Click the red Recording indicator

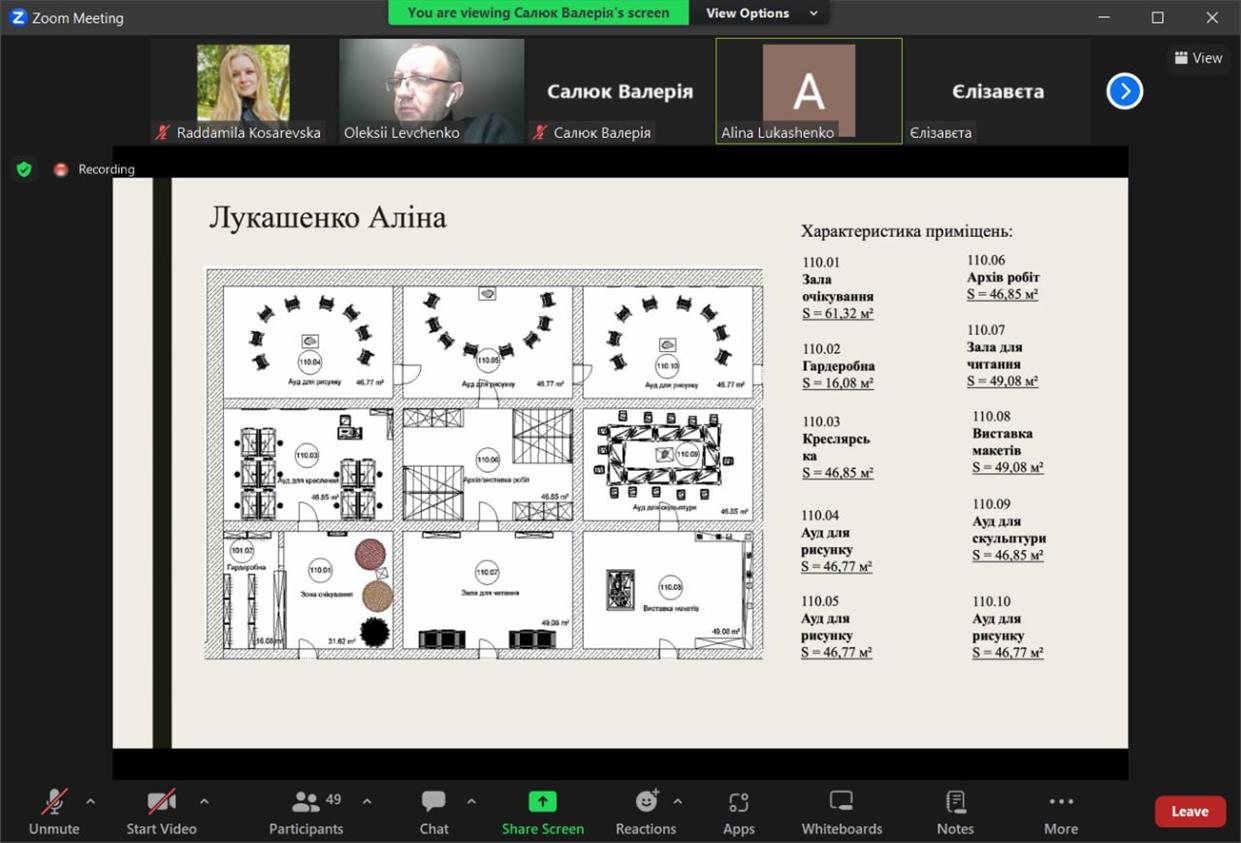94,169
